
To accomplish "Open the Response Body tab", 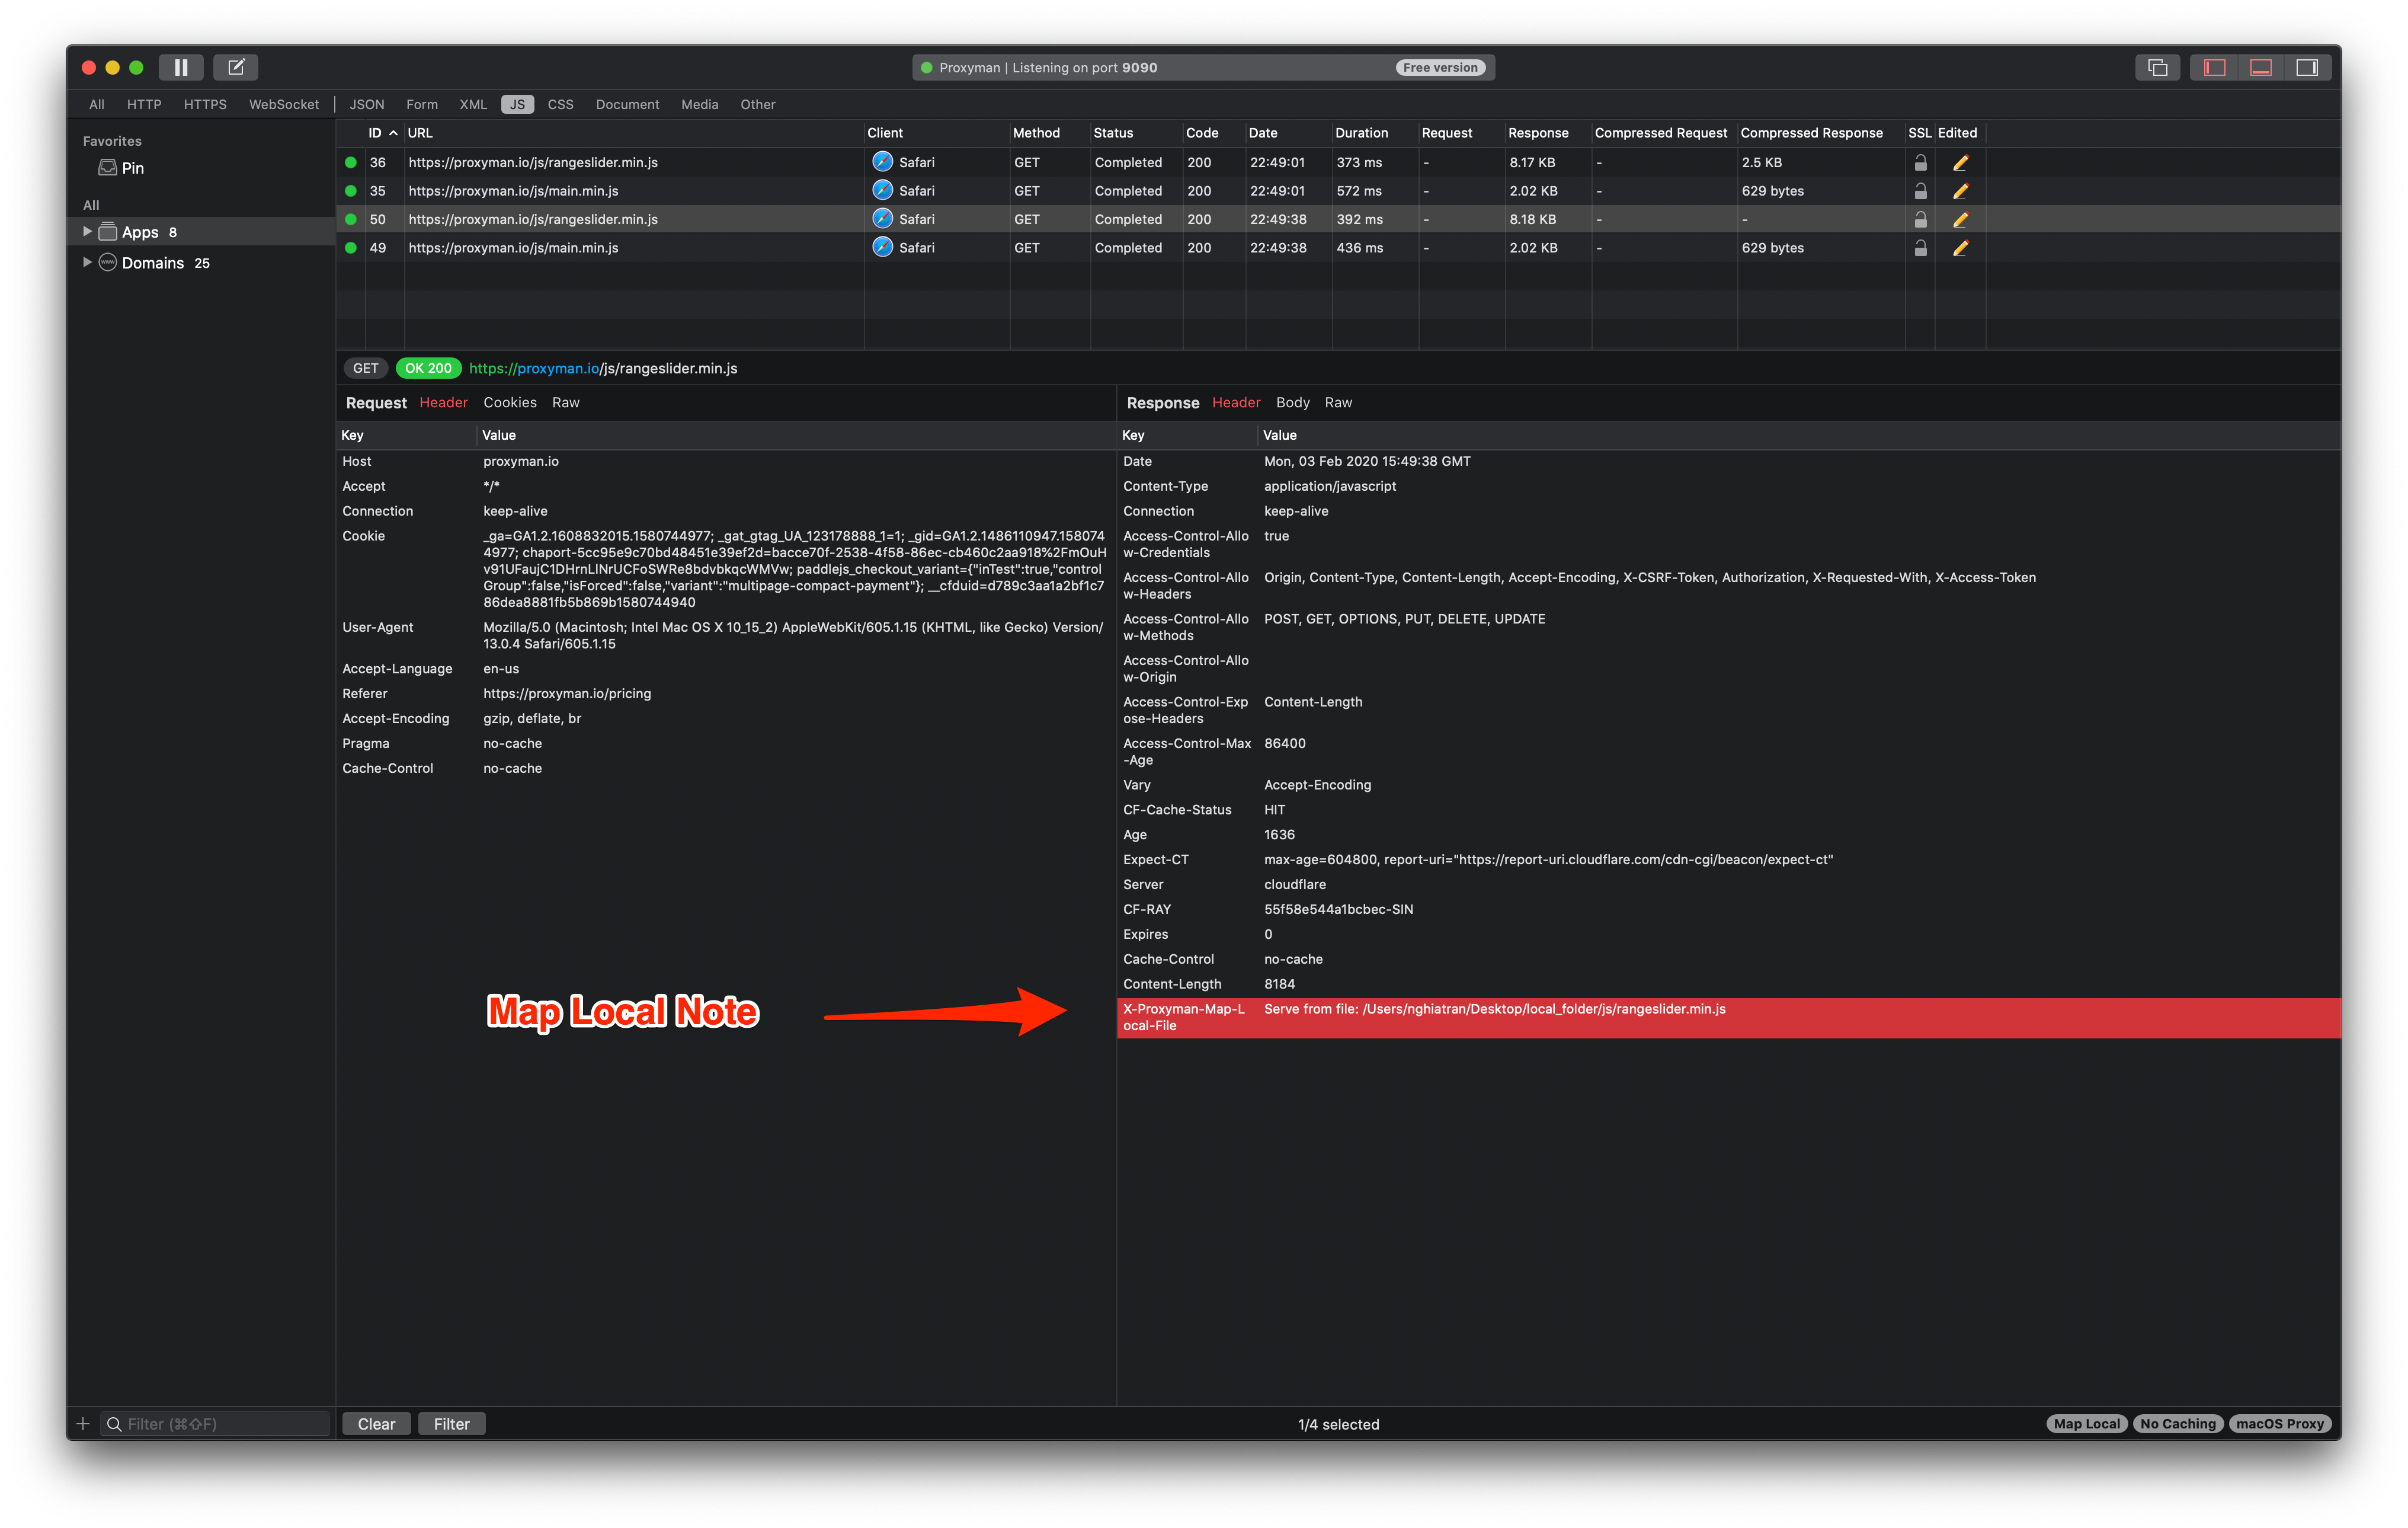I will [x=1292, y=402].
